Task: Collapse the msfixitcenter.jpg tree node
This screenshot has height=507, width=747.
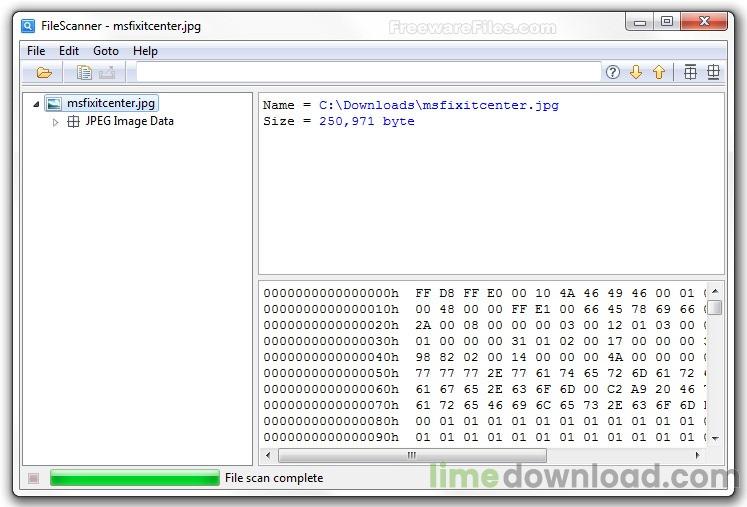Action: pos(36,103)
